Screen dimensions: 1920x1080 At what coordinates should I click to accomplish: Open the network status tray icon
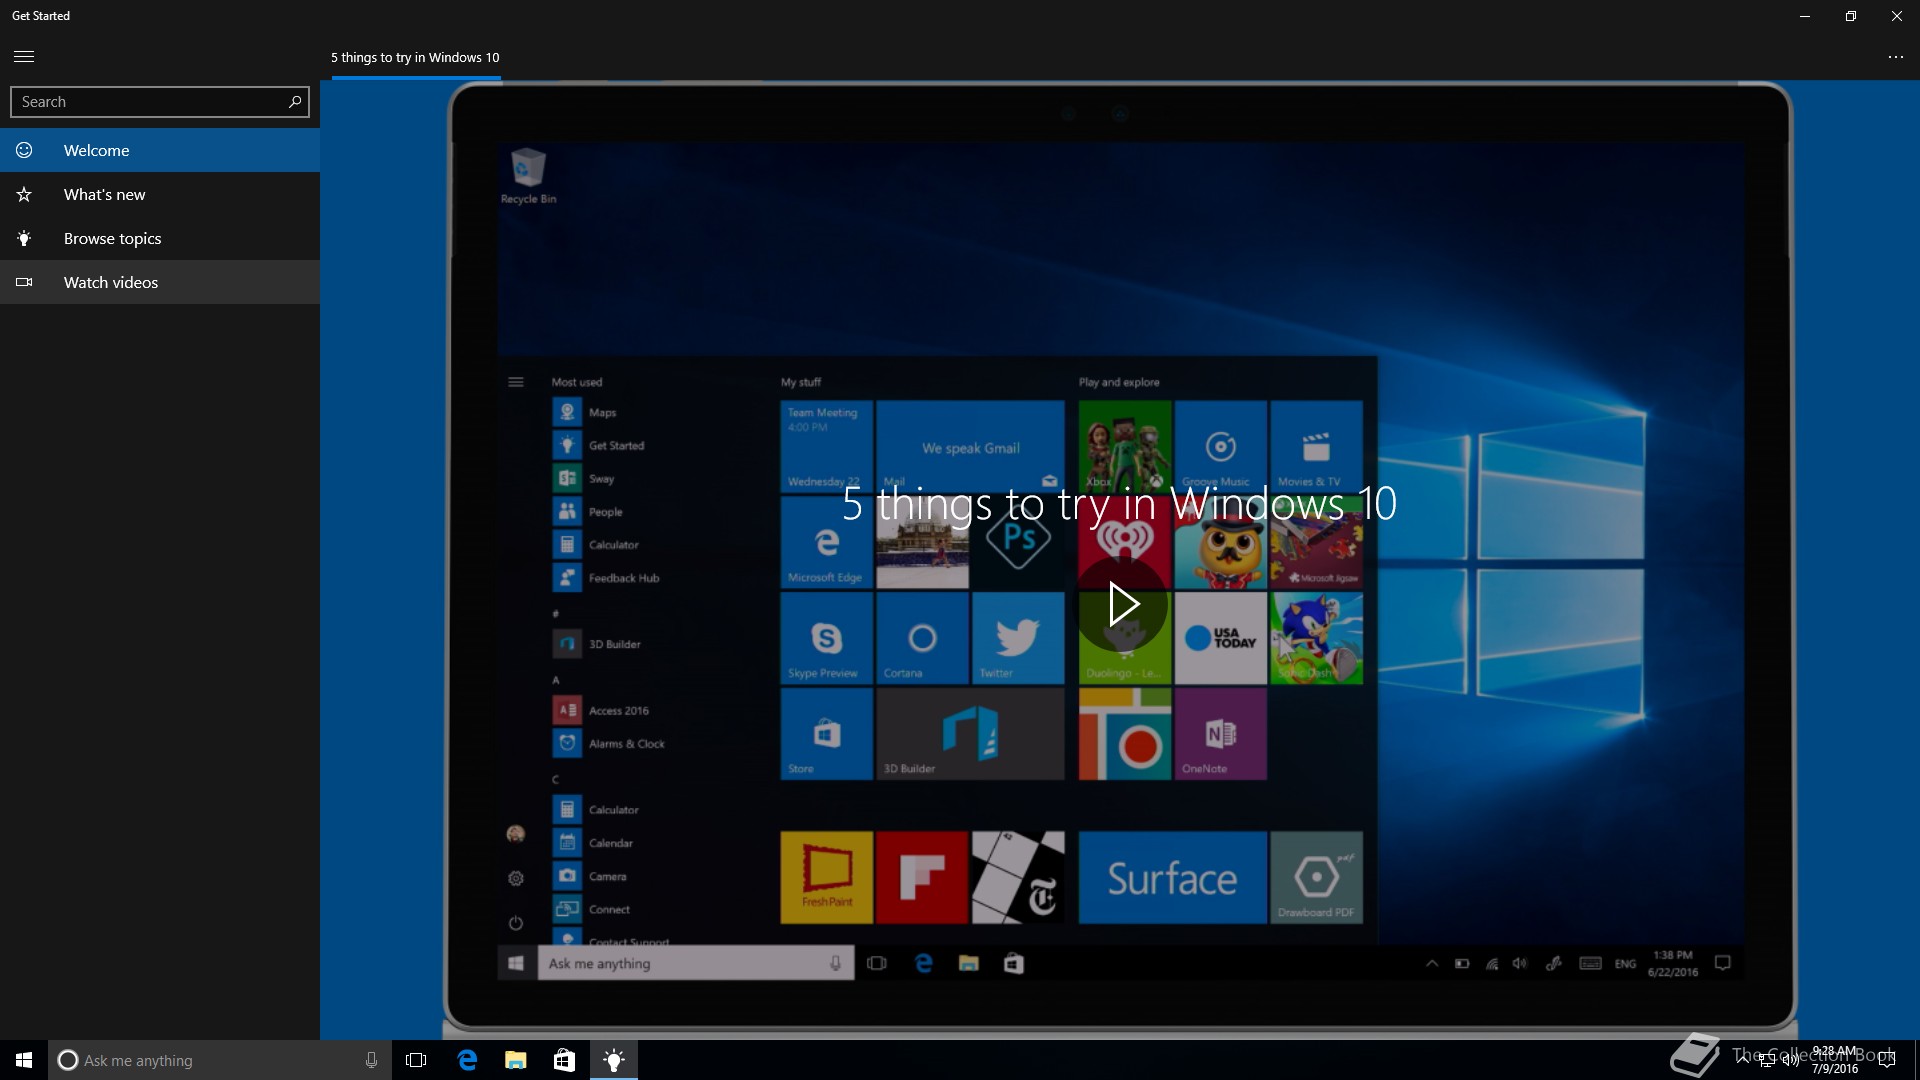pos(1767,1060)
